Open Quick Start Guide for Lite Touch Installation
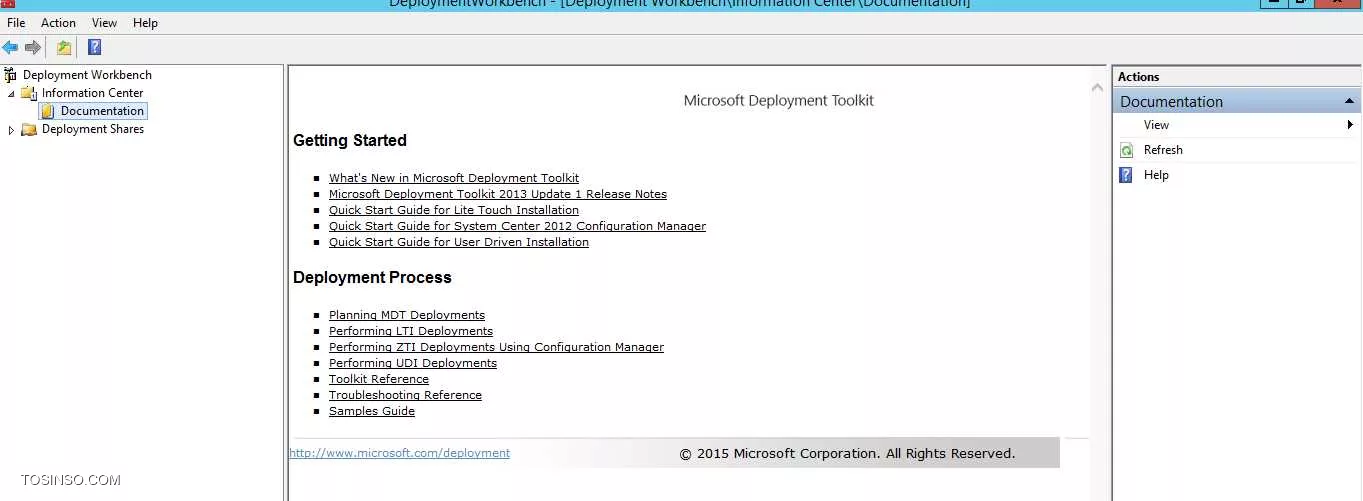This screenshot has width=1363, height=501. coord(454,210)
